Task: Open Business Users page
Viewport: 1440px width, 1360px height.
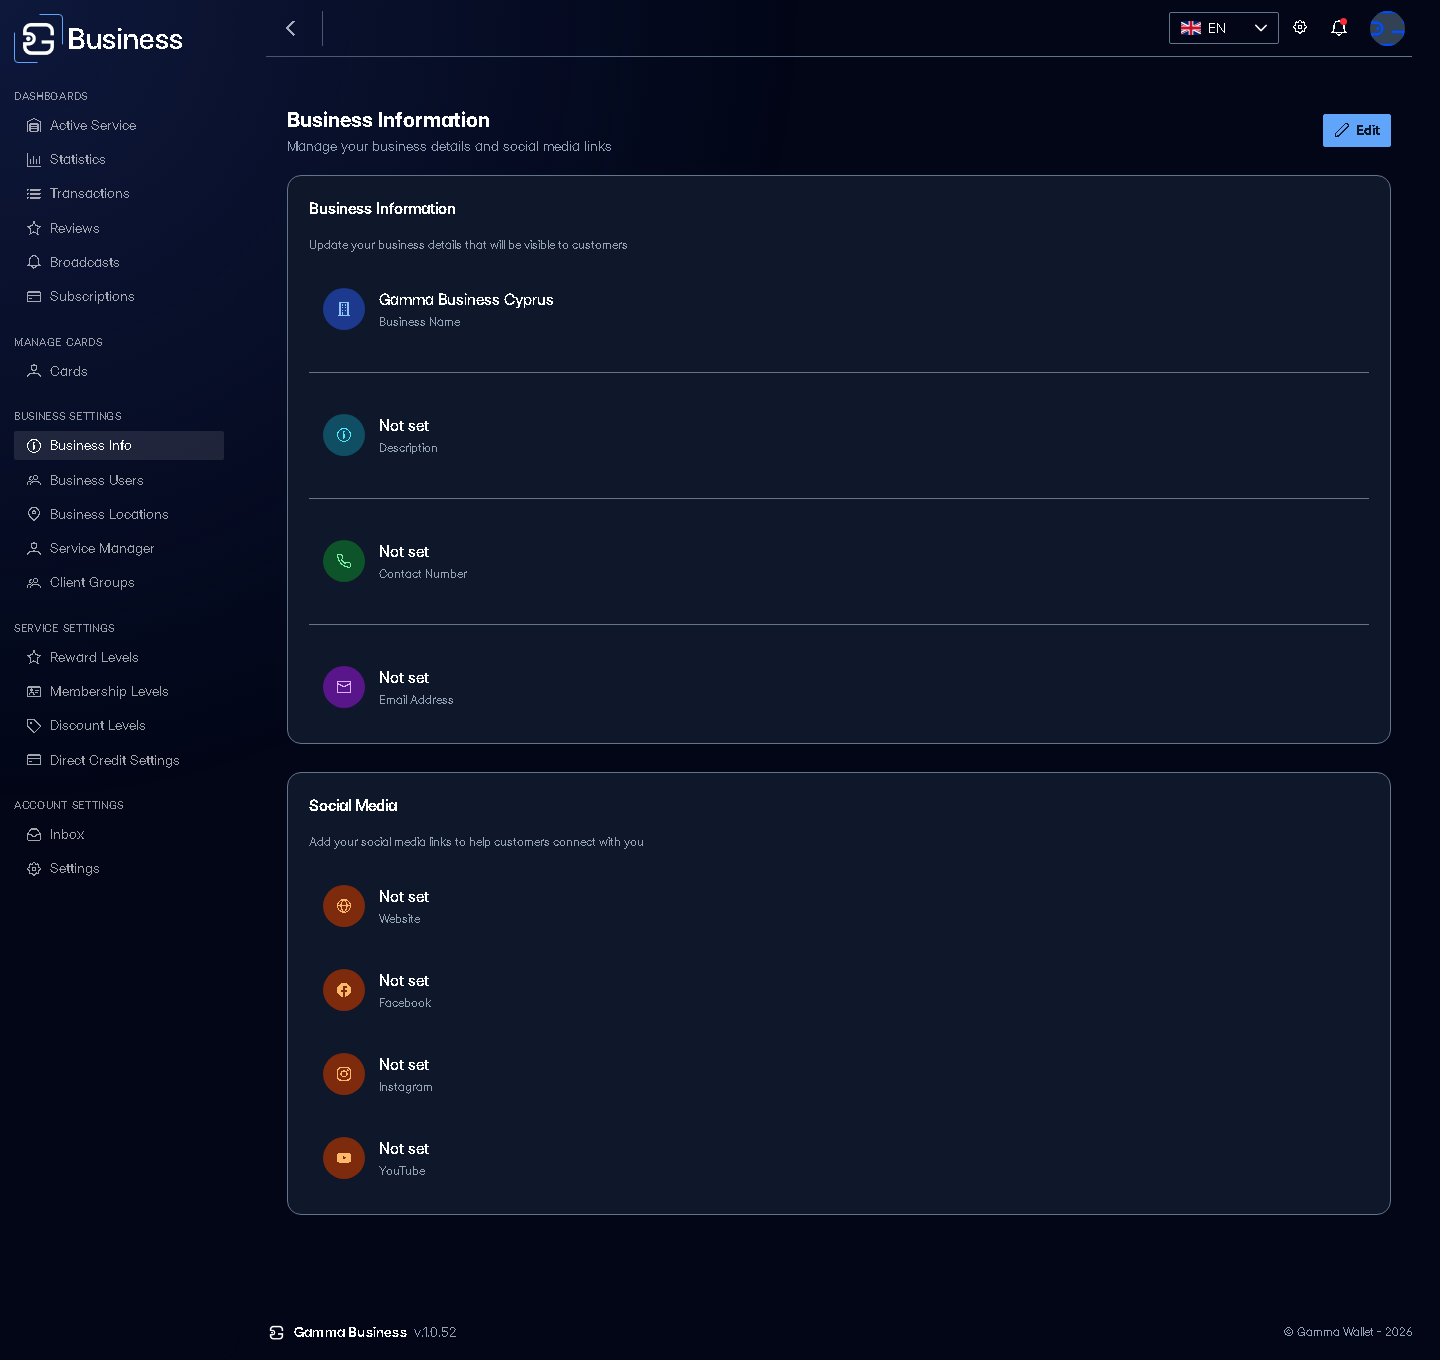Action: (119, 480)
